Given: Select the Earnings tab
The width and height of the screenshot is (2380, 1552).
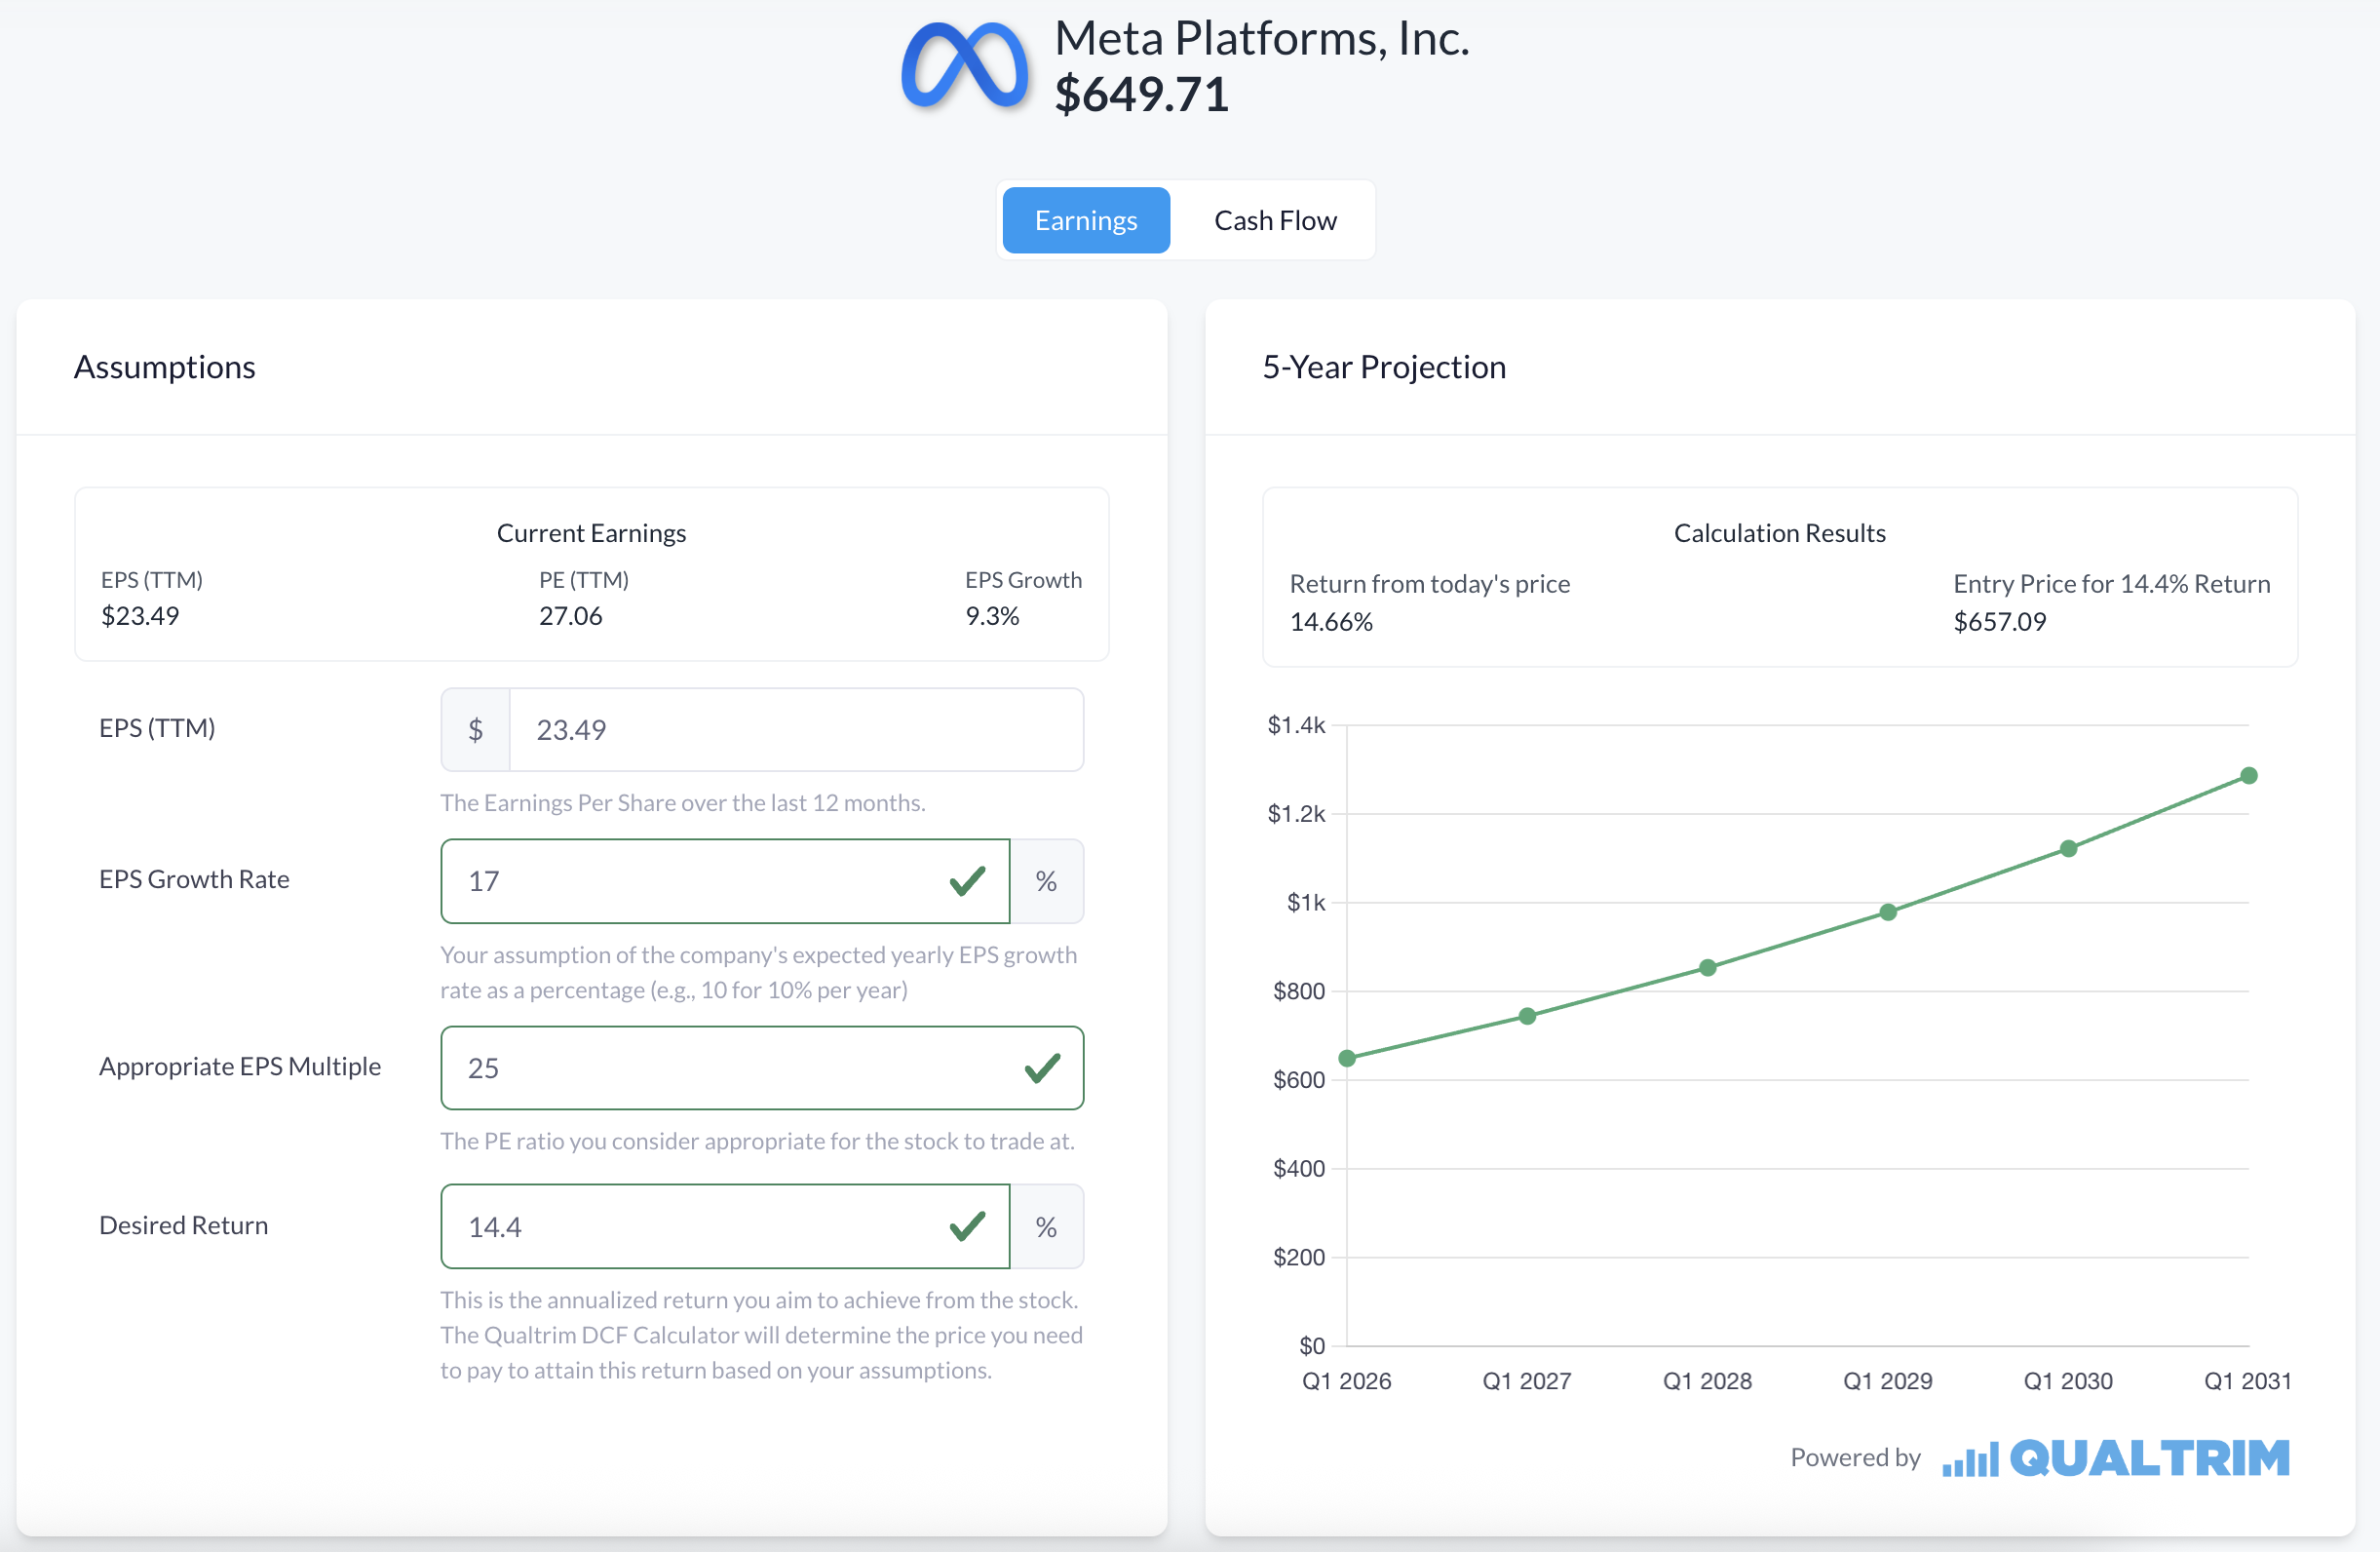Looking at the screenshot, I should 1085,220.
